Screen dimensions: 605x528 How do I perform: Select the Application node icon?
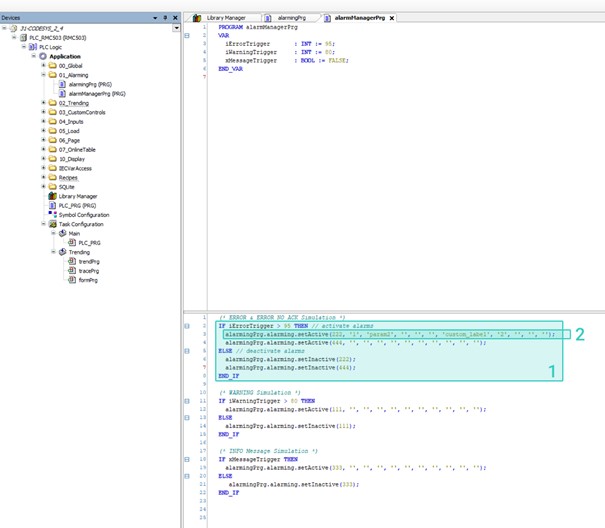pos(43,57)
